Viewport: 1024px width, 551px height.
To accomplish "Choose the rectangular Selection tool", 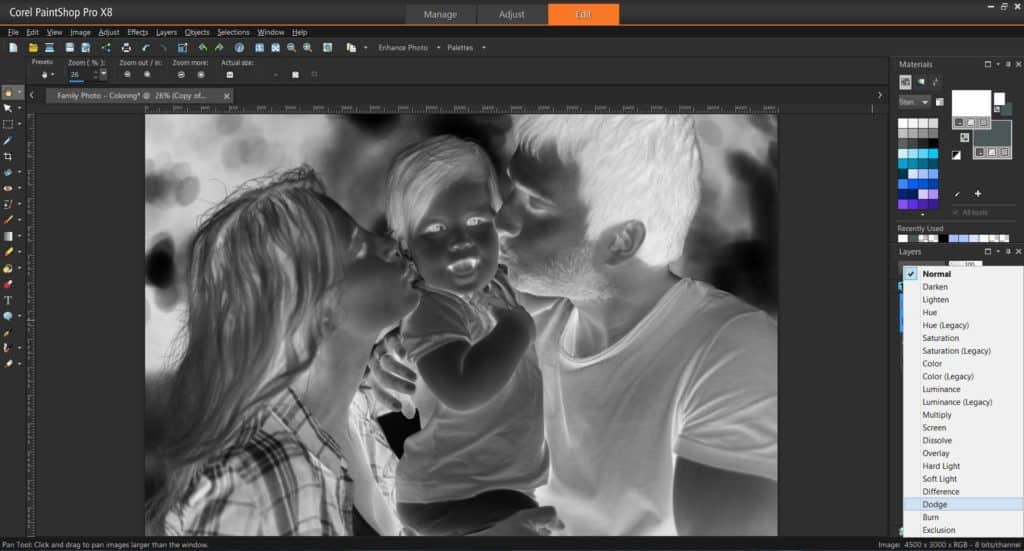I will pos(8,124).
